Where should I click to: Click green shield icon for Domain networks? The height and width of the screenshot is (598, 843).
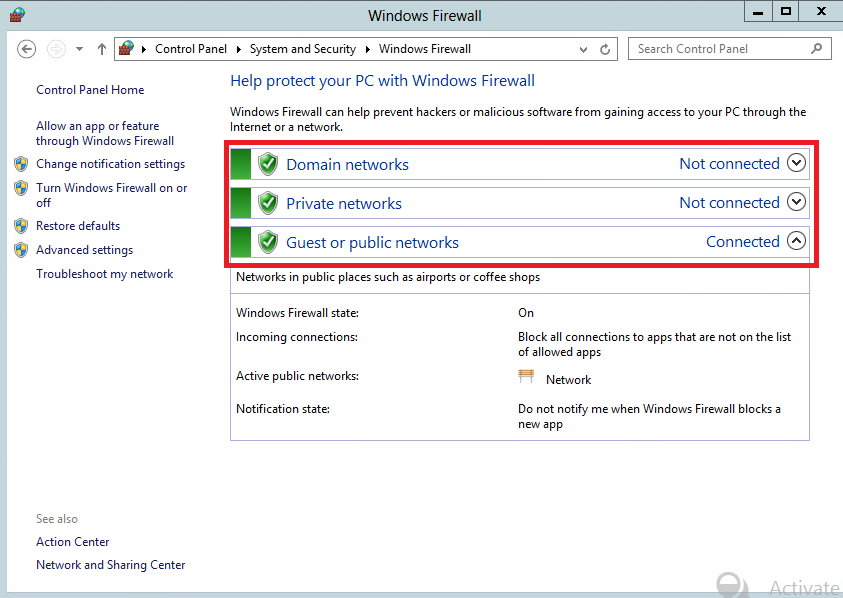pos(268,164)
